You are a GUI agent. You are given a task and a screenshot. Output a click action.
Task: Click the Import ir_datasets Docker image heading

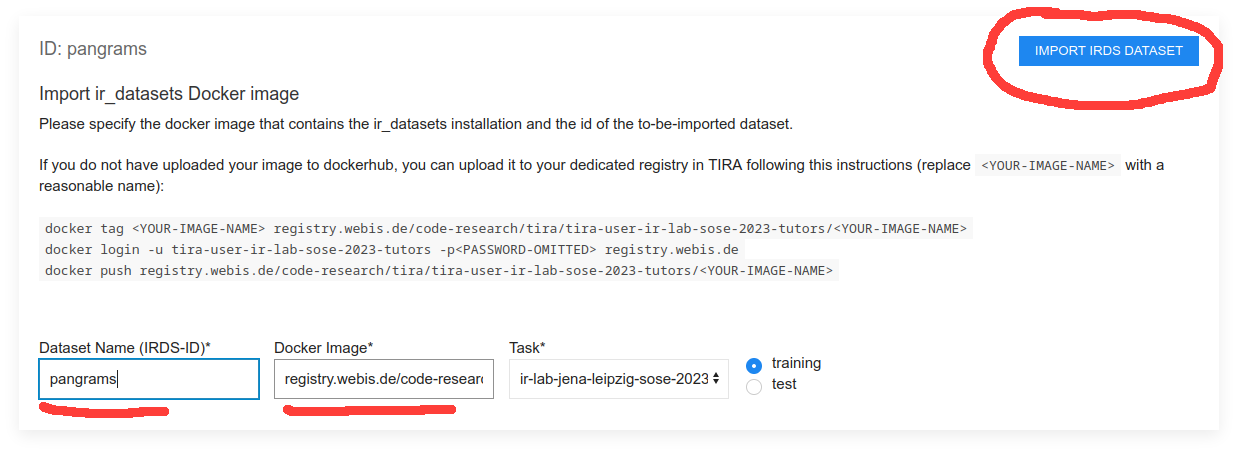(x=169, y=94)
